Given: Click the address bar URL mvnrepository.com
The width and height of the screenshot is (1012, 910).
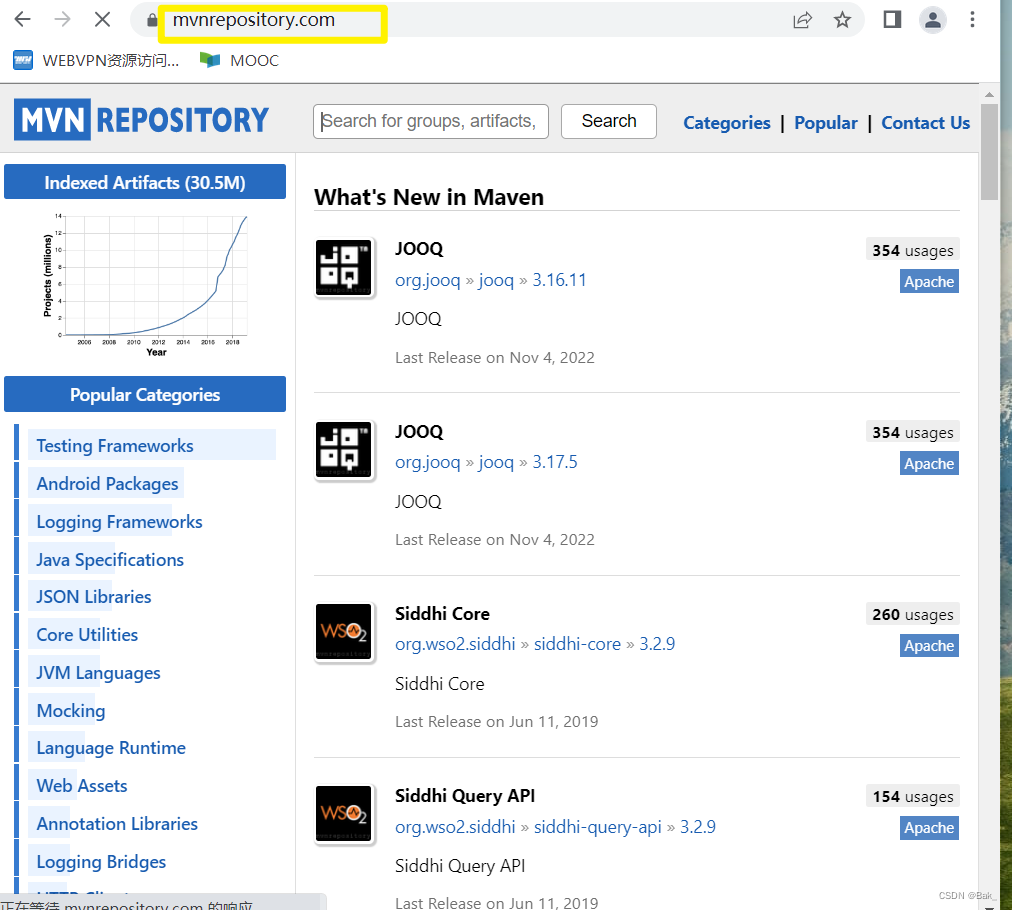Looking at the screenshot, I should [x=254, y=20].
